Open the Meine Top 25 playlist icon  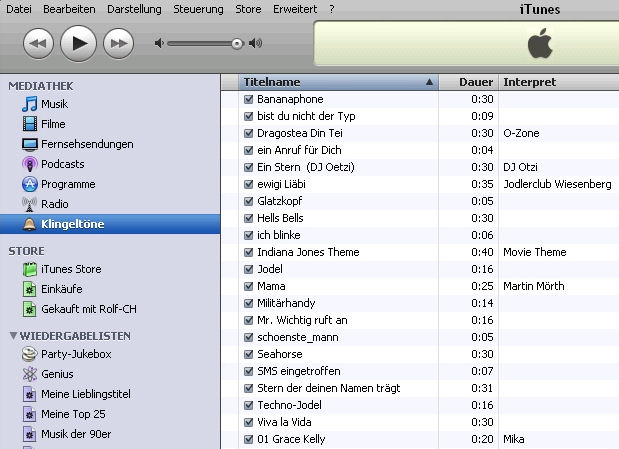30,414
